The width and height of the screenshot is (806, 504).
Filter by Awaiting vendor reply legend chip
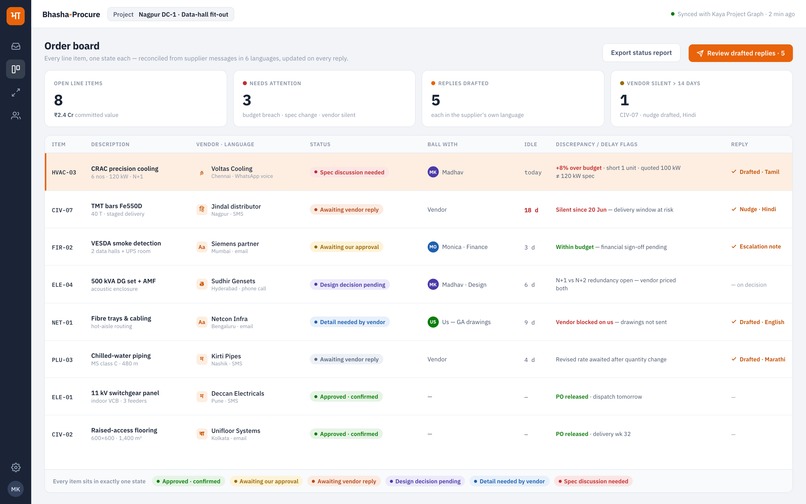click(x=343, y=481)
